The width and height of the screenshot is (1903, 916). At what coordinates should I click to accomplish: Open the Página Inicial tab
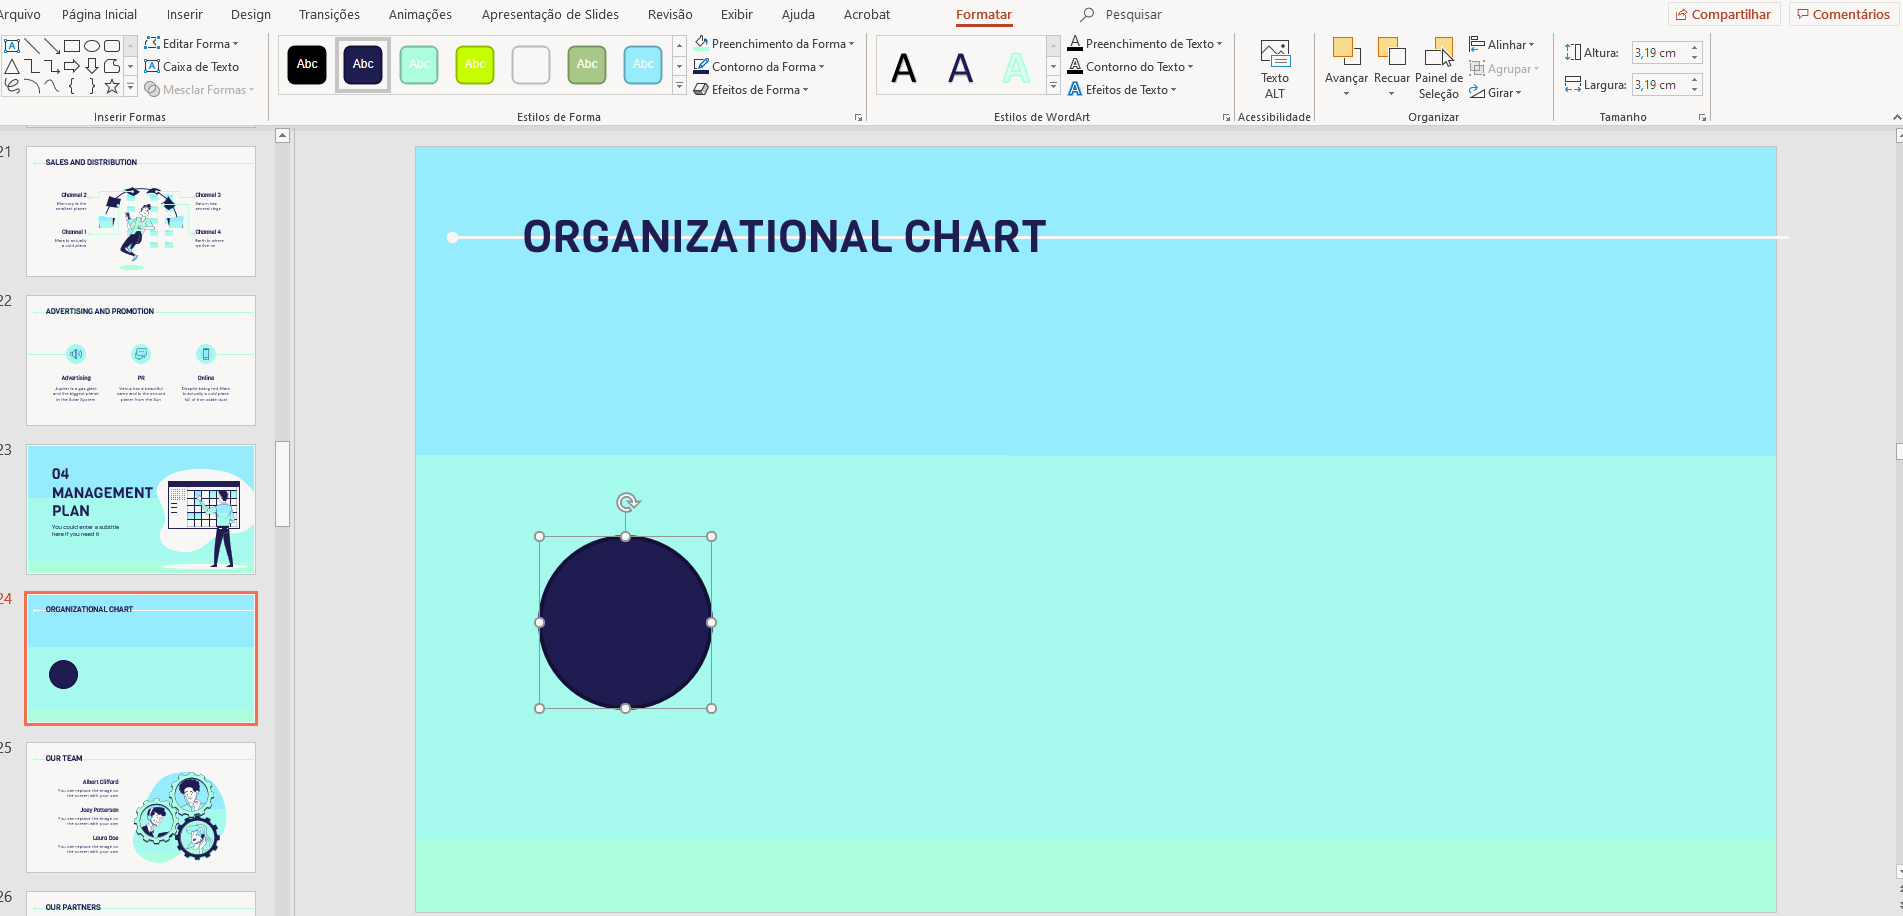click(99, 15)
